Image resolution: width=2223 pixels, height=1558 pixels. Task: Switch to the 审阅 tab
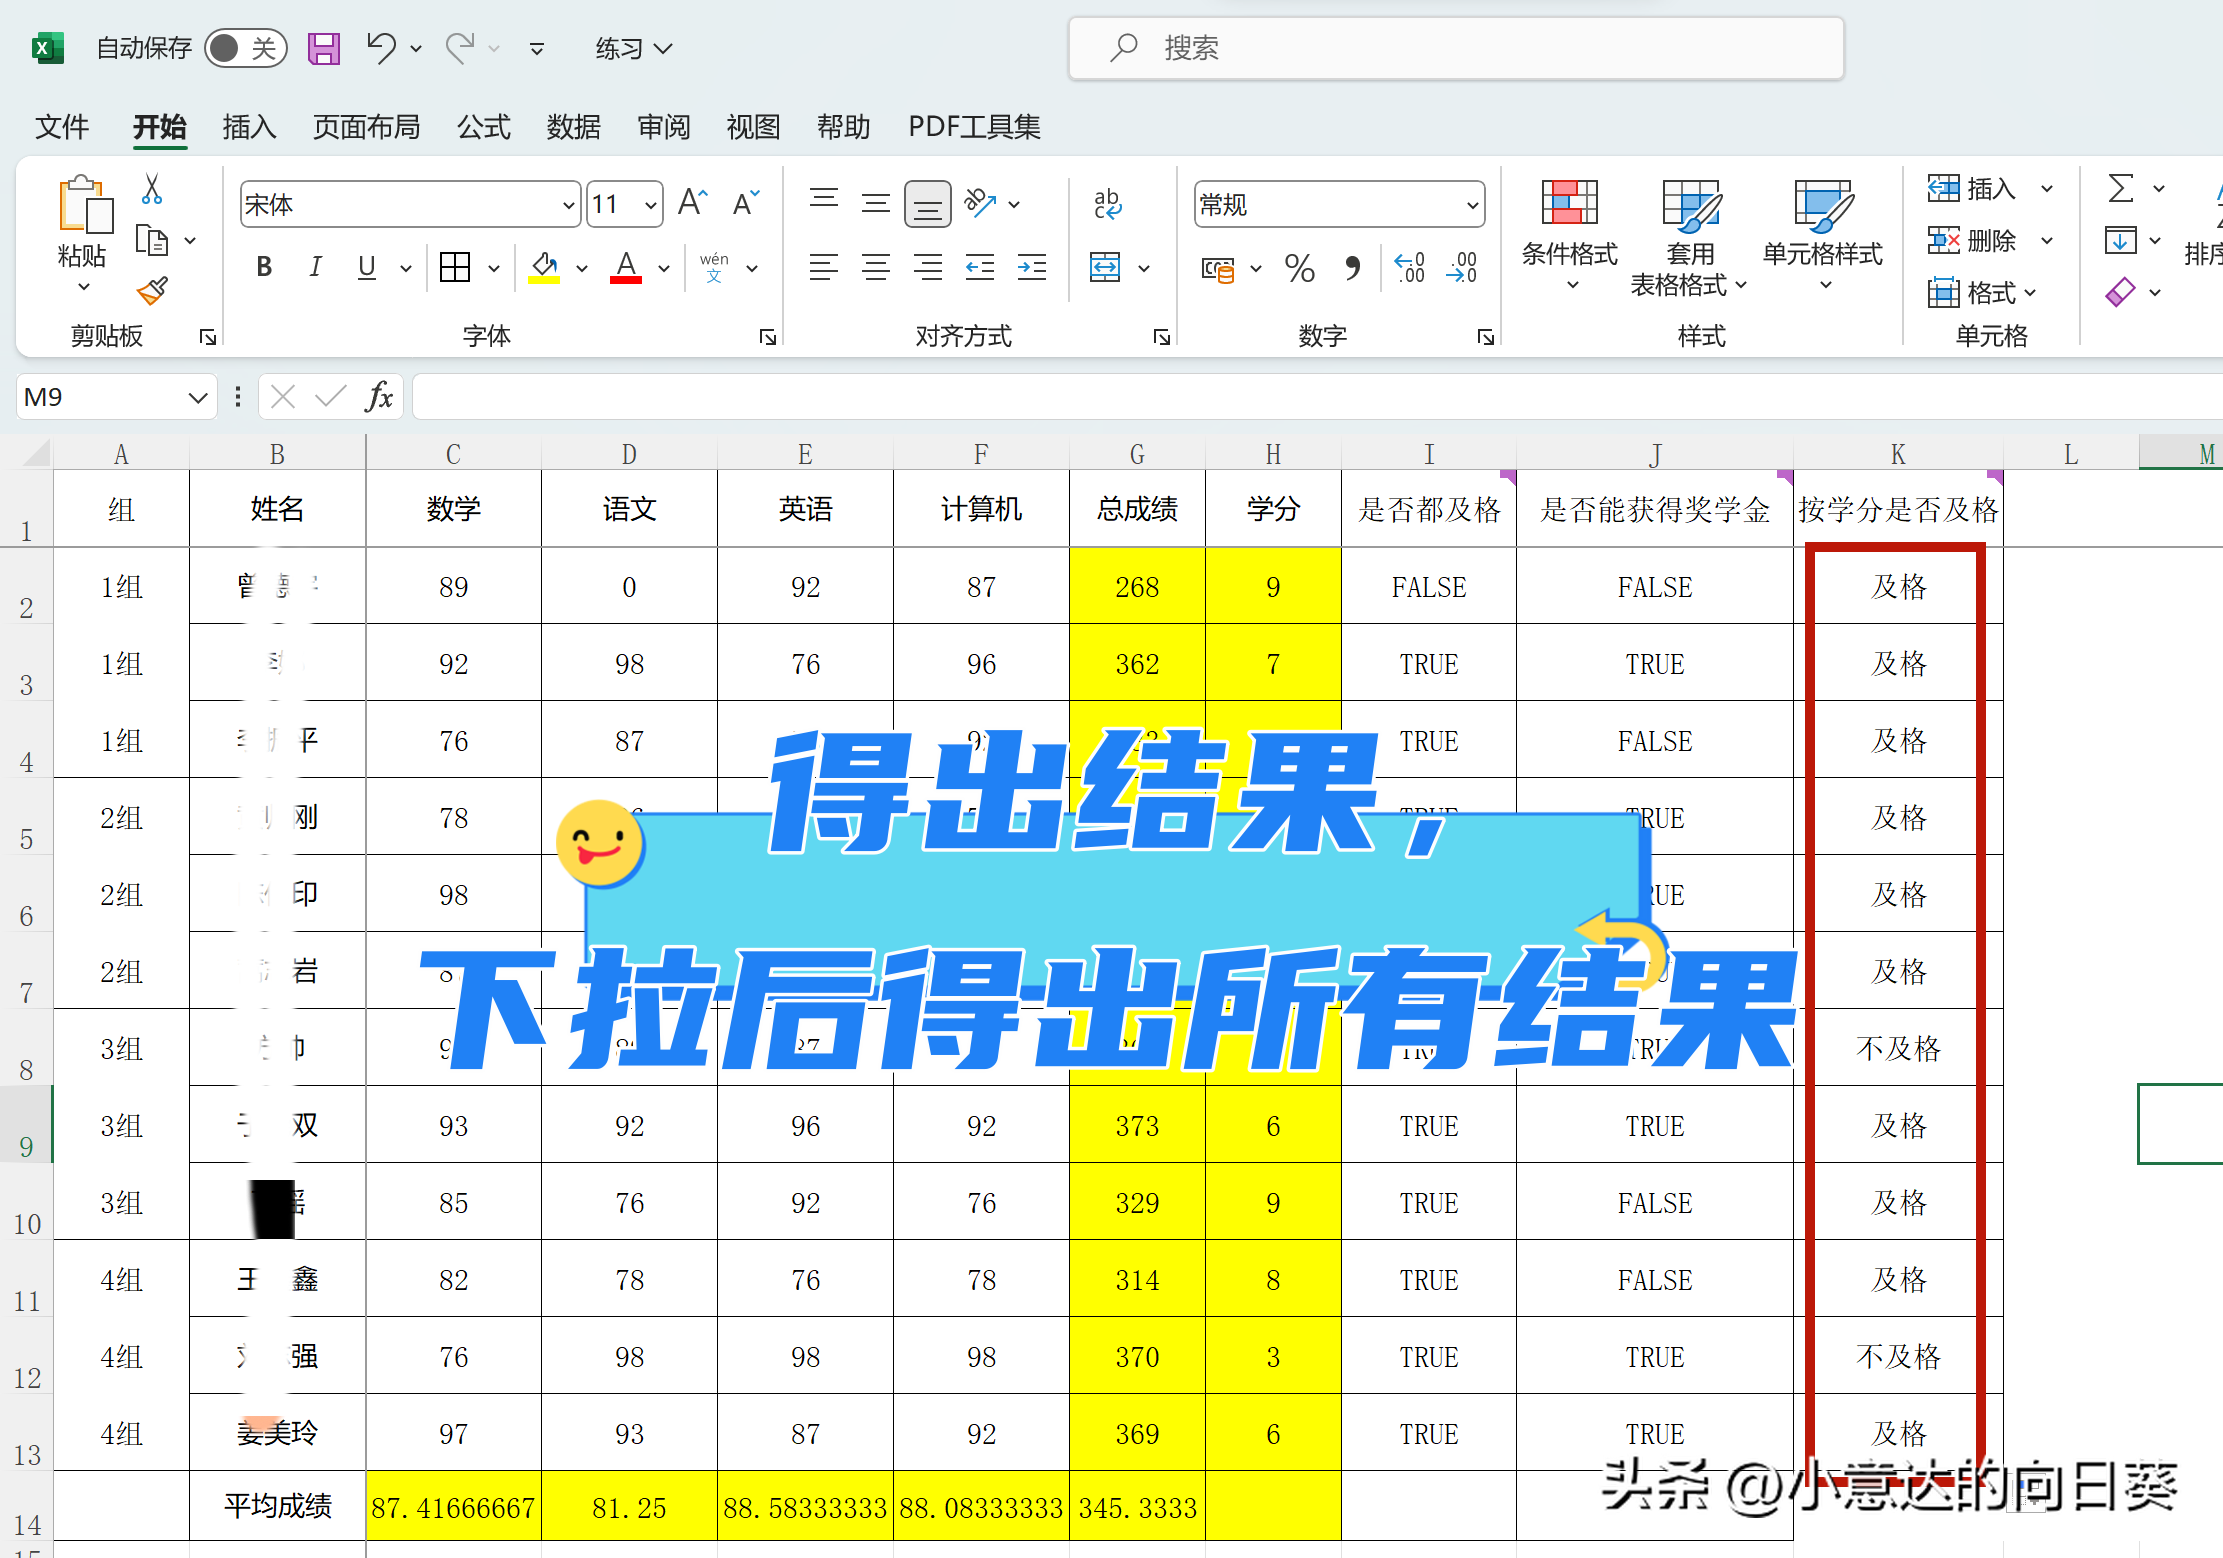pyautogui.click(x=664, y=127)
